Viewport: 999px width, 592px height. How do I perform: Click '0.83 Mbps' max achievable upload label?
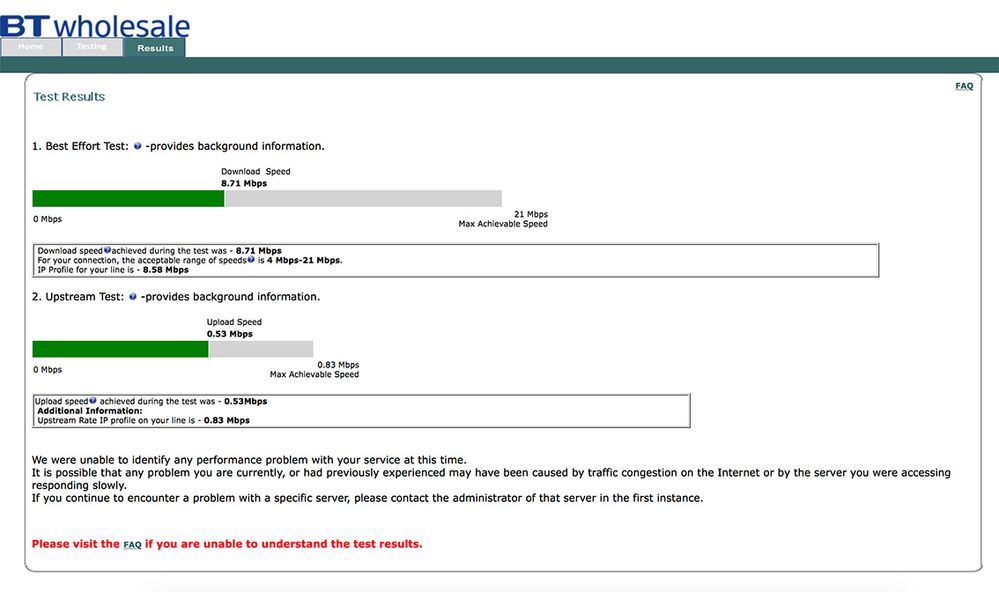[x=338, y=365]
